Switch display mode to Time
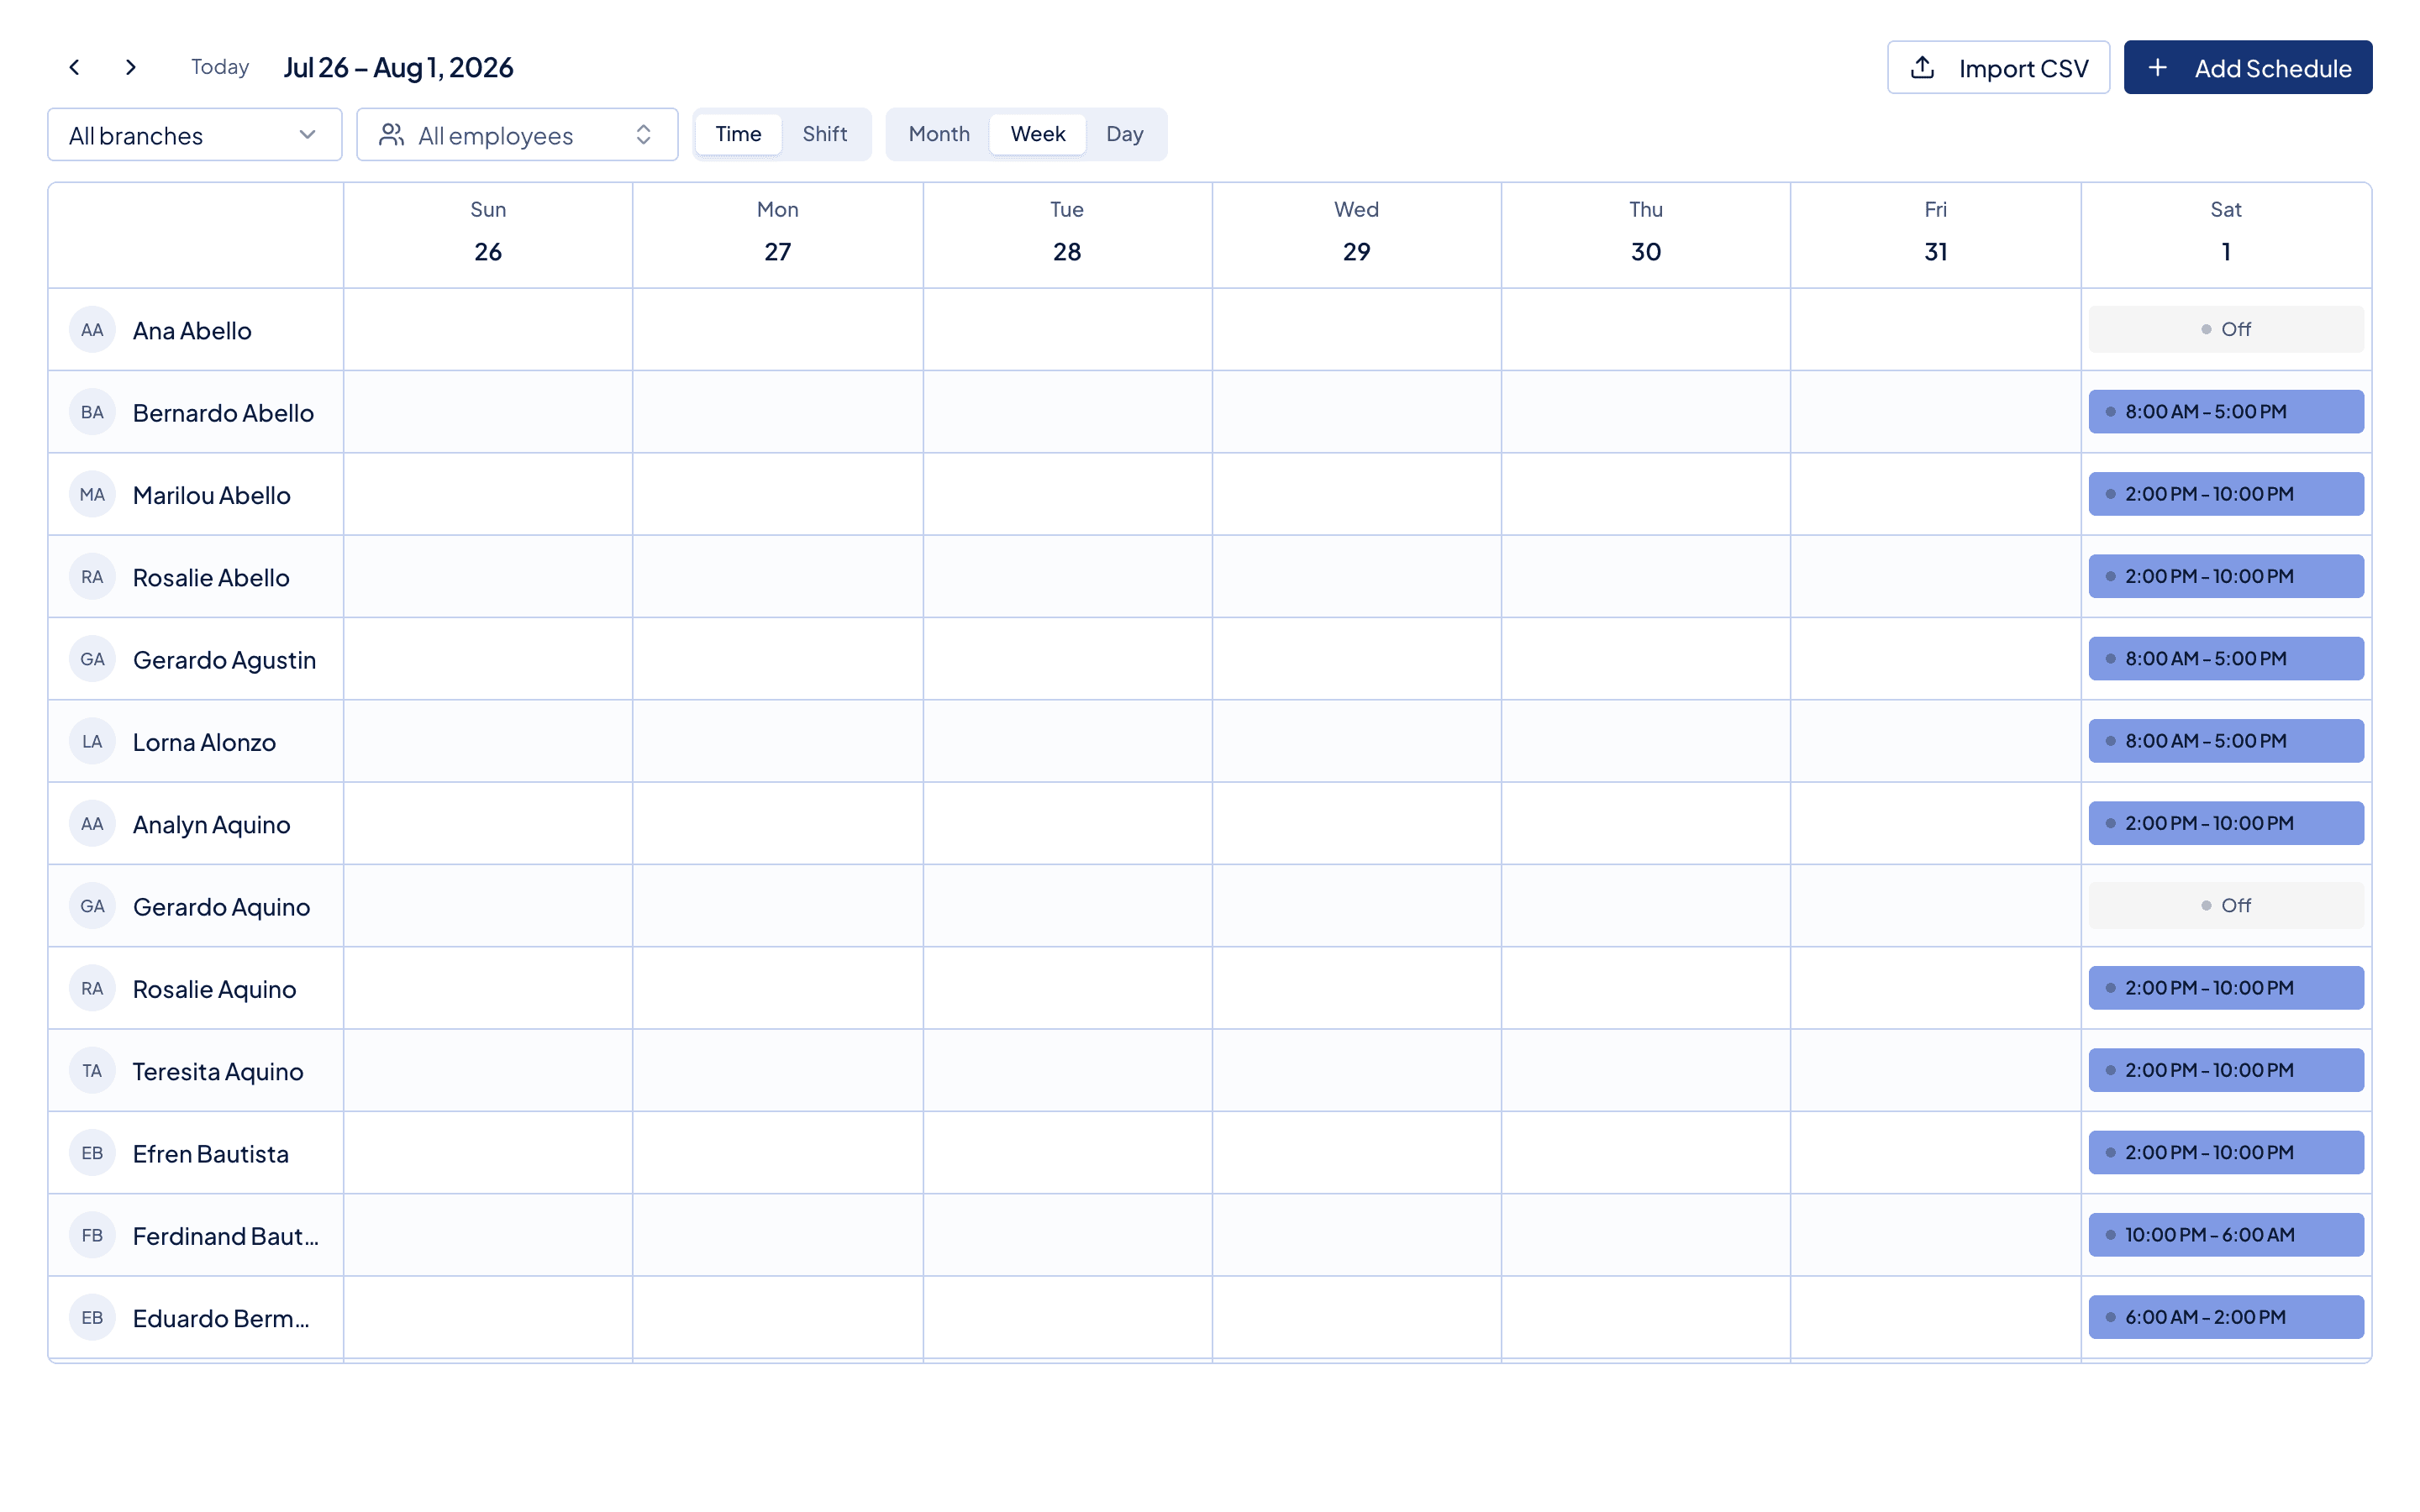Screen dimensions: 2420x1512 738,134
